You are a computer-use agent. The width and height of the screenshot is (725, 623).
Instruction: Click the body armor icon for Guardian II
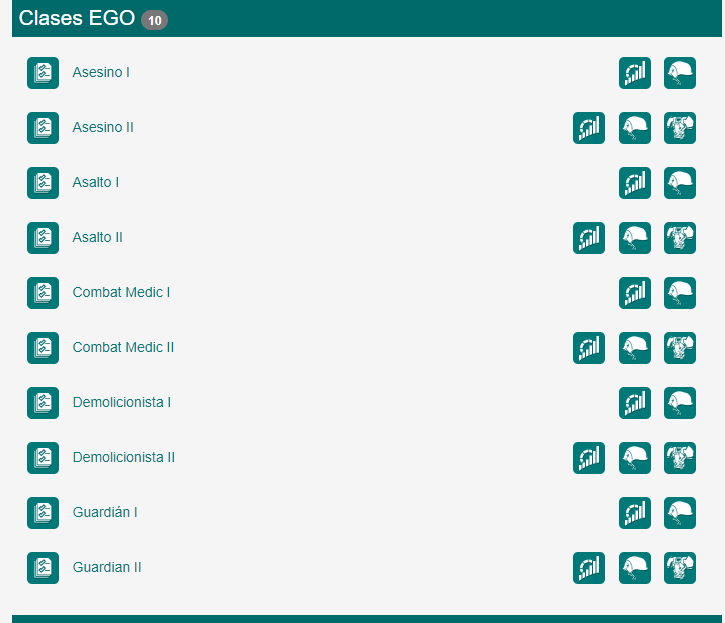tap(680, 568)
